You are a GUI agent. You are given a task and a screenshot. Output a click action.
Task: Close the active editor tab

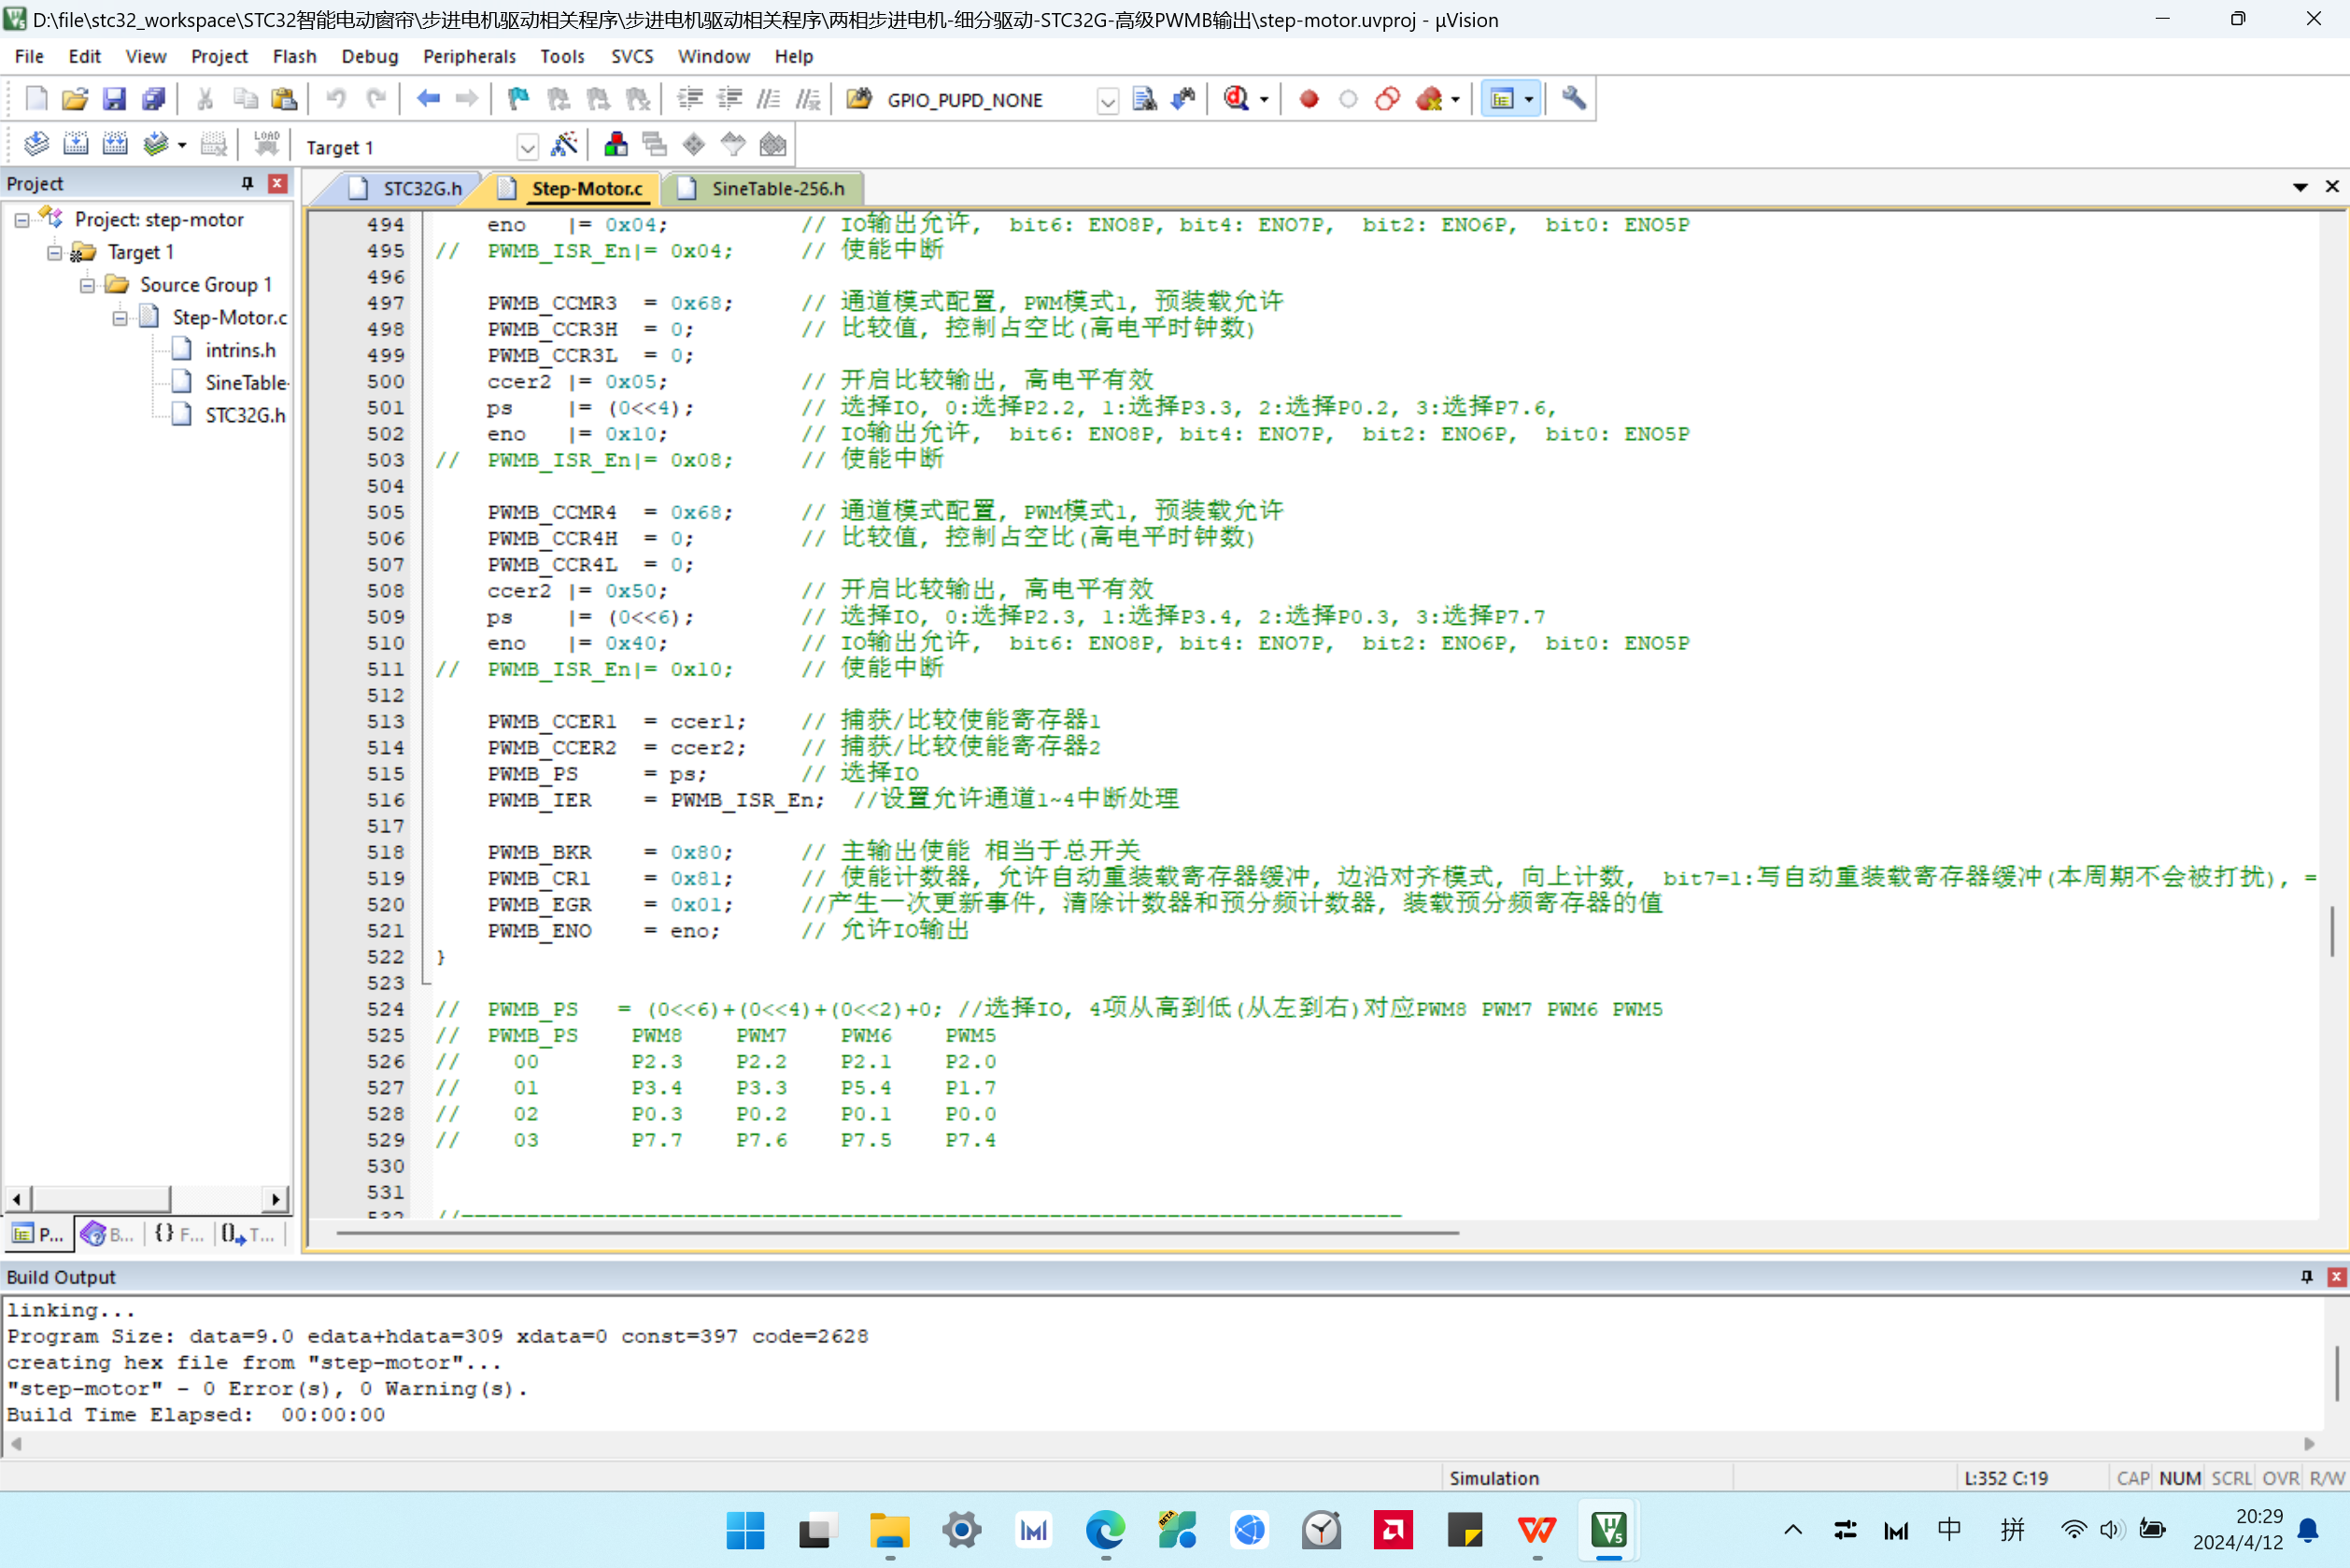coord(2332,187)
